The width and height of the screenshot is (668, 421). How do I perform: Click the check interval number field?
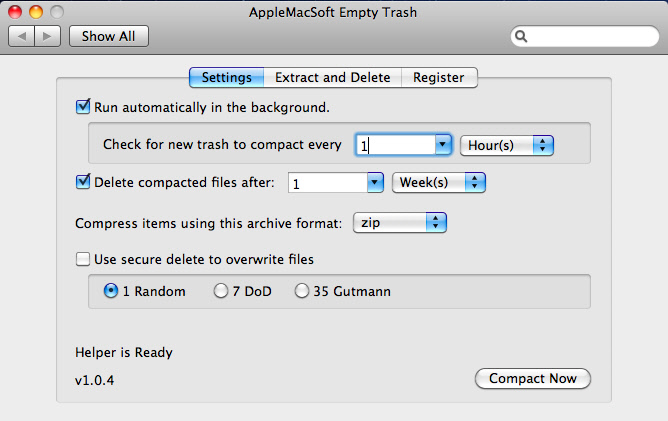[396, 145]
